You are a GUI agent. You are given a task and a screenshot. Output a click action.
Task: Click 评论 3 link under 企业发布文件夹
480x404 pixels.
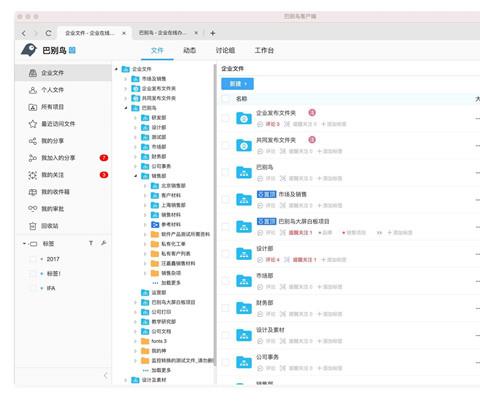click(x=272, y=124)
